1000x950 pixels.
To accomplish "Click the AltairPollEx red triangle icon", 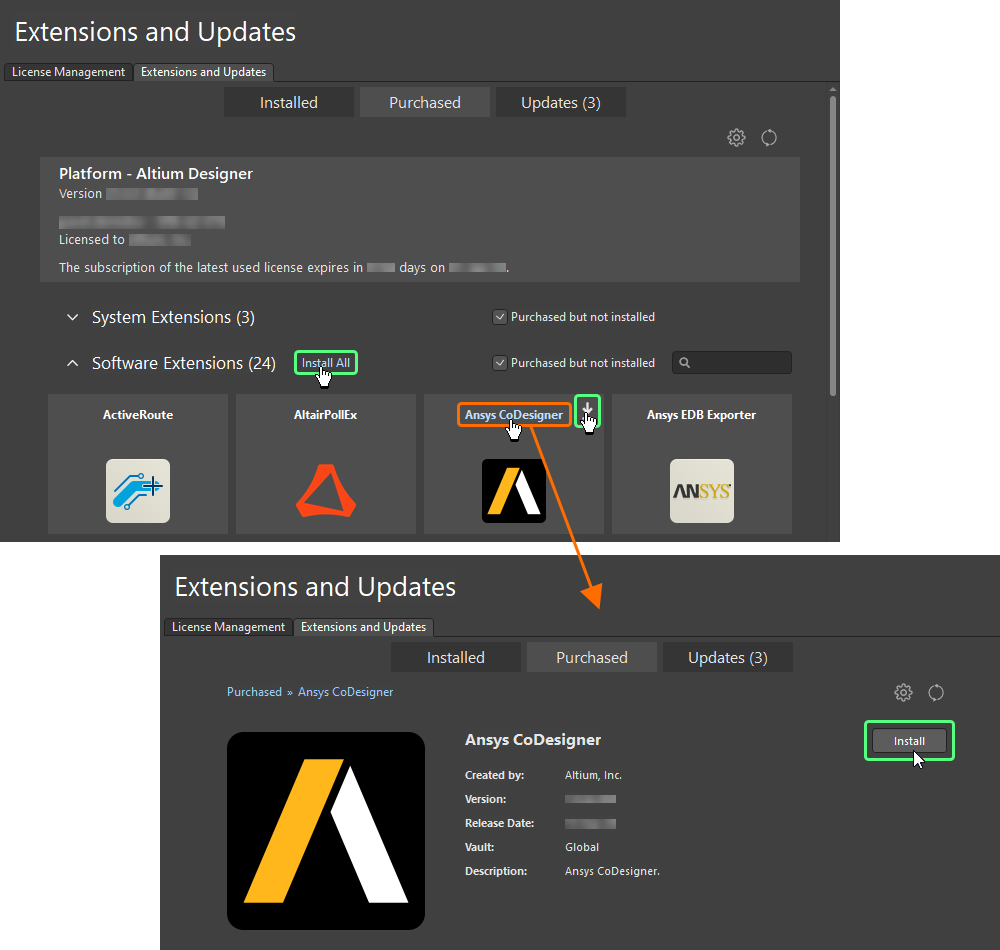I will 326,491.
